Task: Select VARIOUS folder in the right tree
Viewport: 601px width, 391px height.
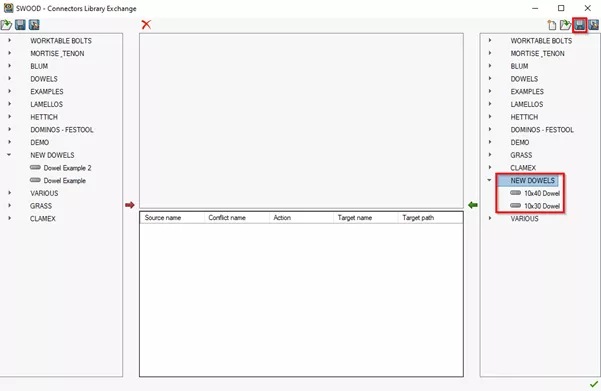Action: pos(524,218)
